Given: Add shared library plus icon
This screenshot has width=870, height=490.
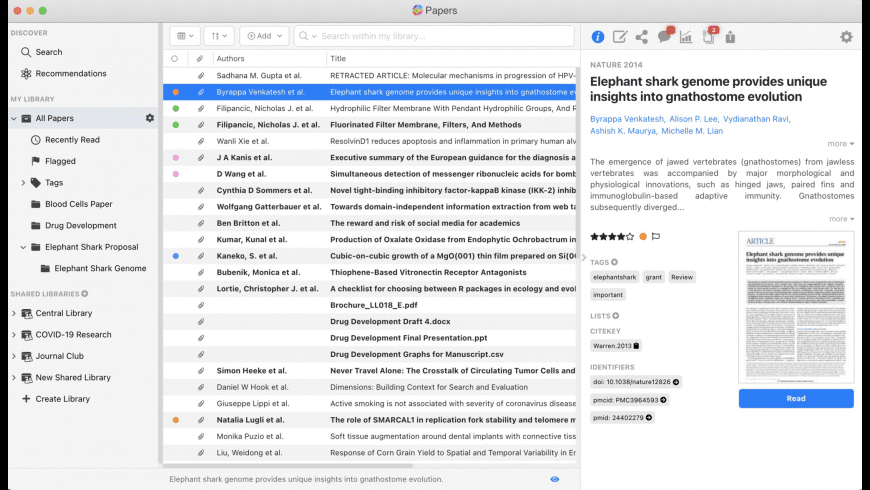Looking at the screenshot, I should (x=85, y=294).
